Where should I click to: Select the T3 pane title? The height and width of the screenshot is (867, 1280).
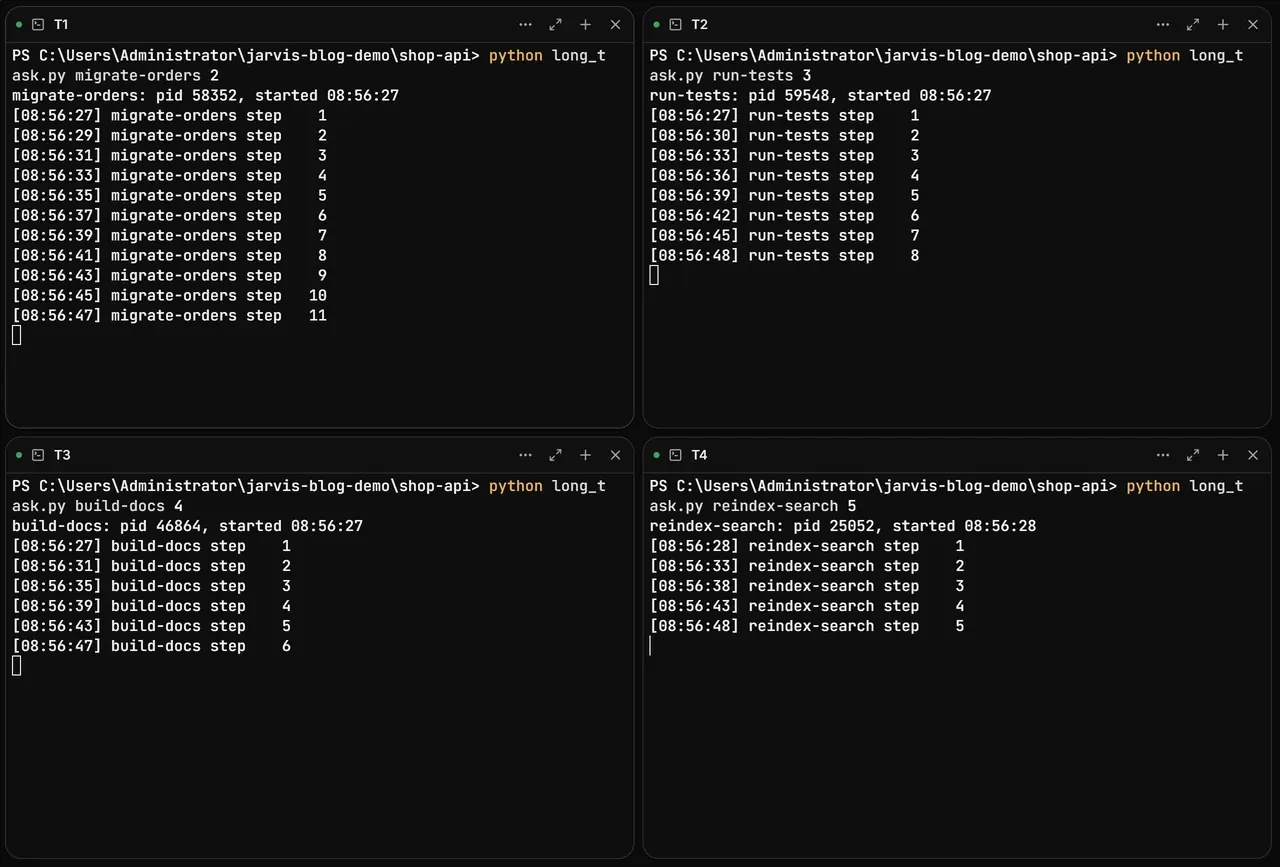(62, 455)
